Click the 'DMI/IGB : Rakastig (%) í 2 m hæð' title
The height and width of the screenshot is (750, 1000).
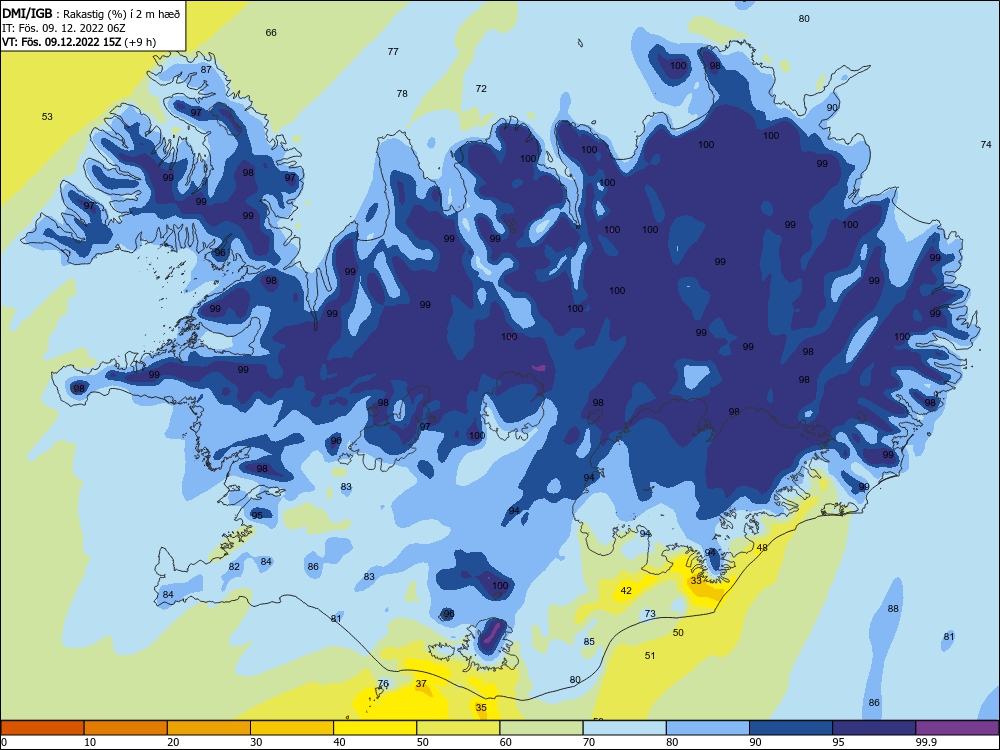click(x=91, y=13)
